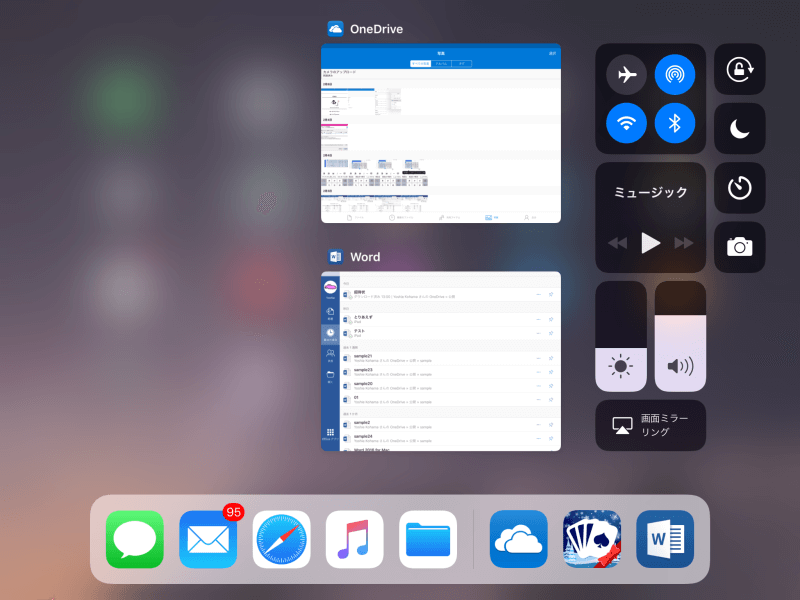
Task: Toggle AirDrop in Control Center
Action: coord(674,74)
